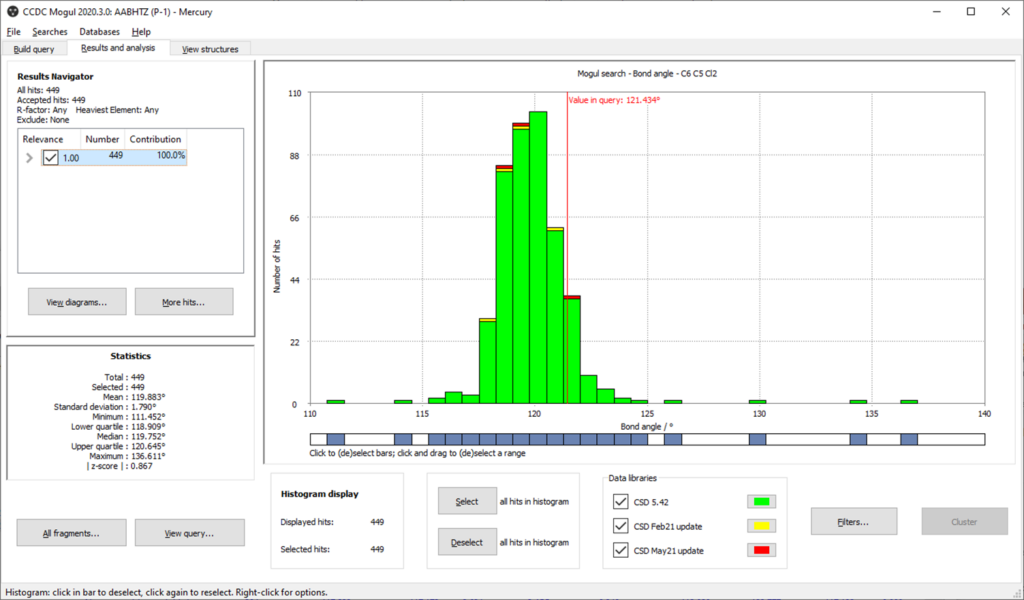Click the More hits button
Image resolution: width=1024 pixels, height=600 pixels.
[x=184, y=301]
